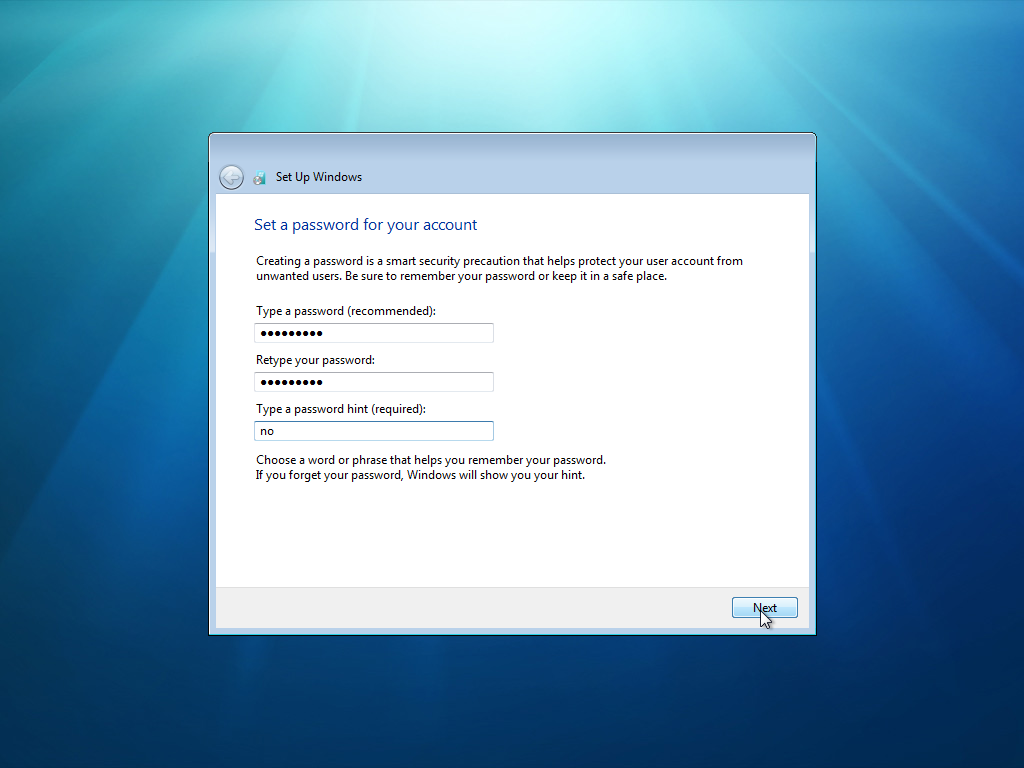Click the 'Retype your password:' label
Screen dimensions: 1024x768
[315, 360]
